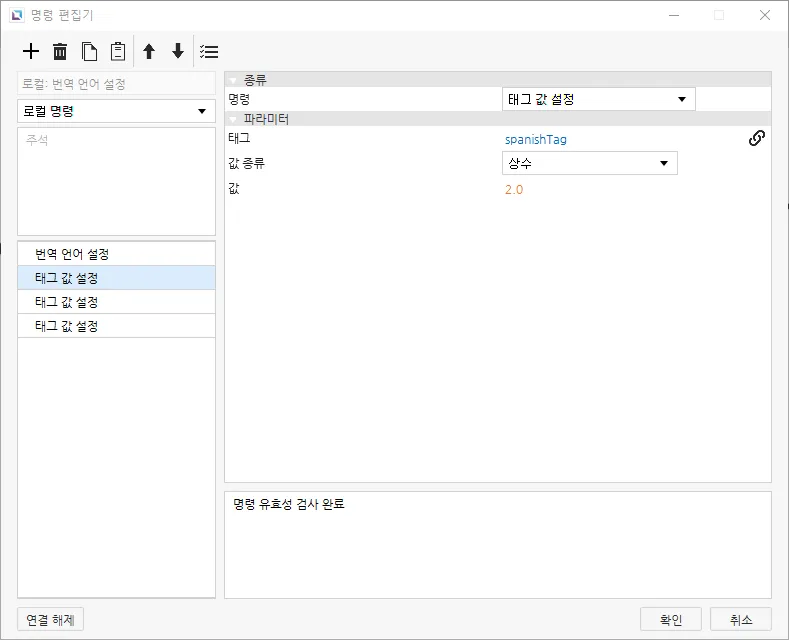Collapse the 파라미터 section header
The height and width of the screenshot is (640, 789).
234,119
